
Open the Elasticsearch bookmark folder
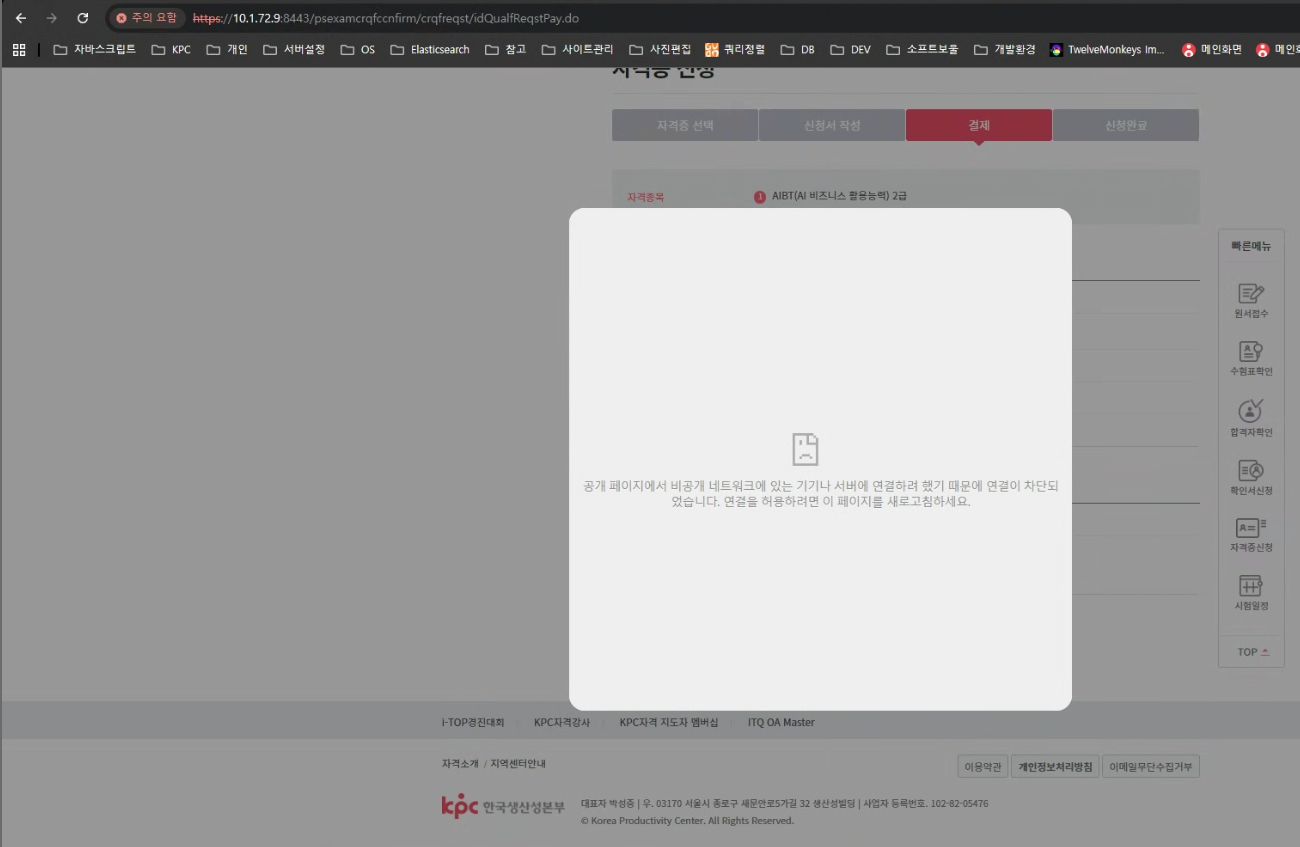click(430, 49)
